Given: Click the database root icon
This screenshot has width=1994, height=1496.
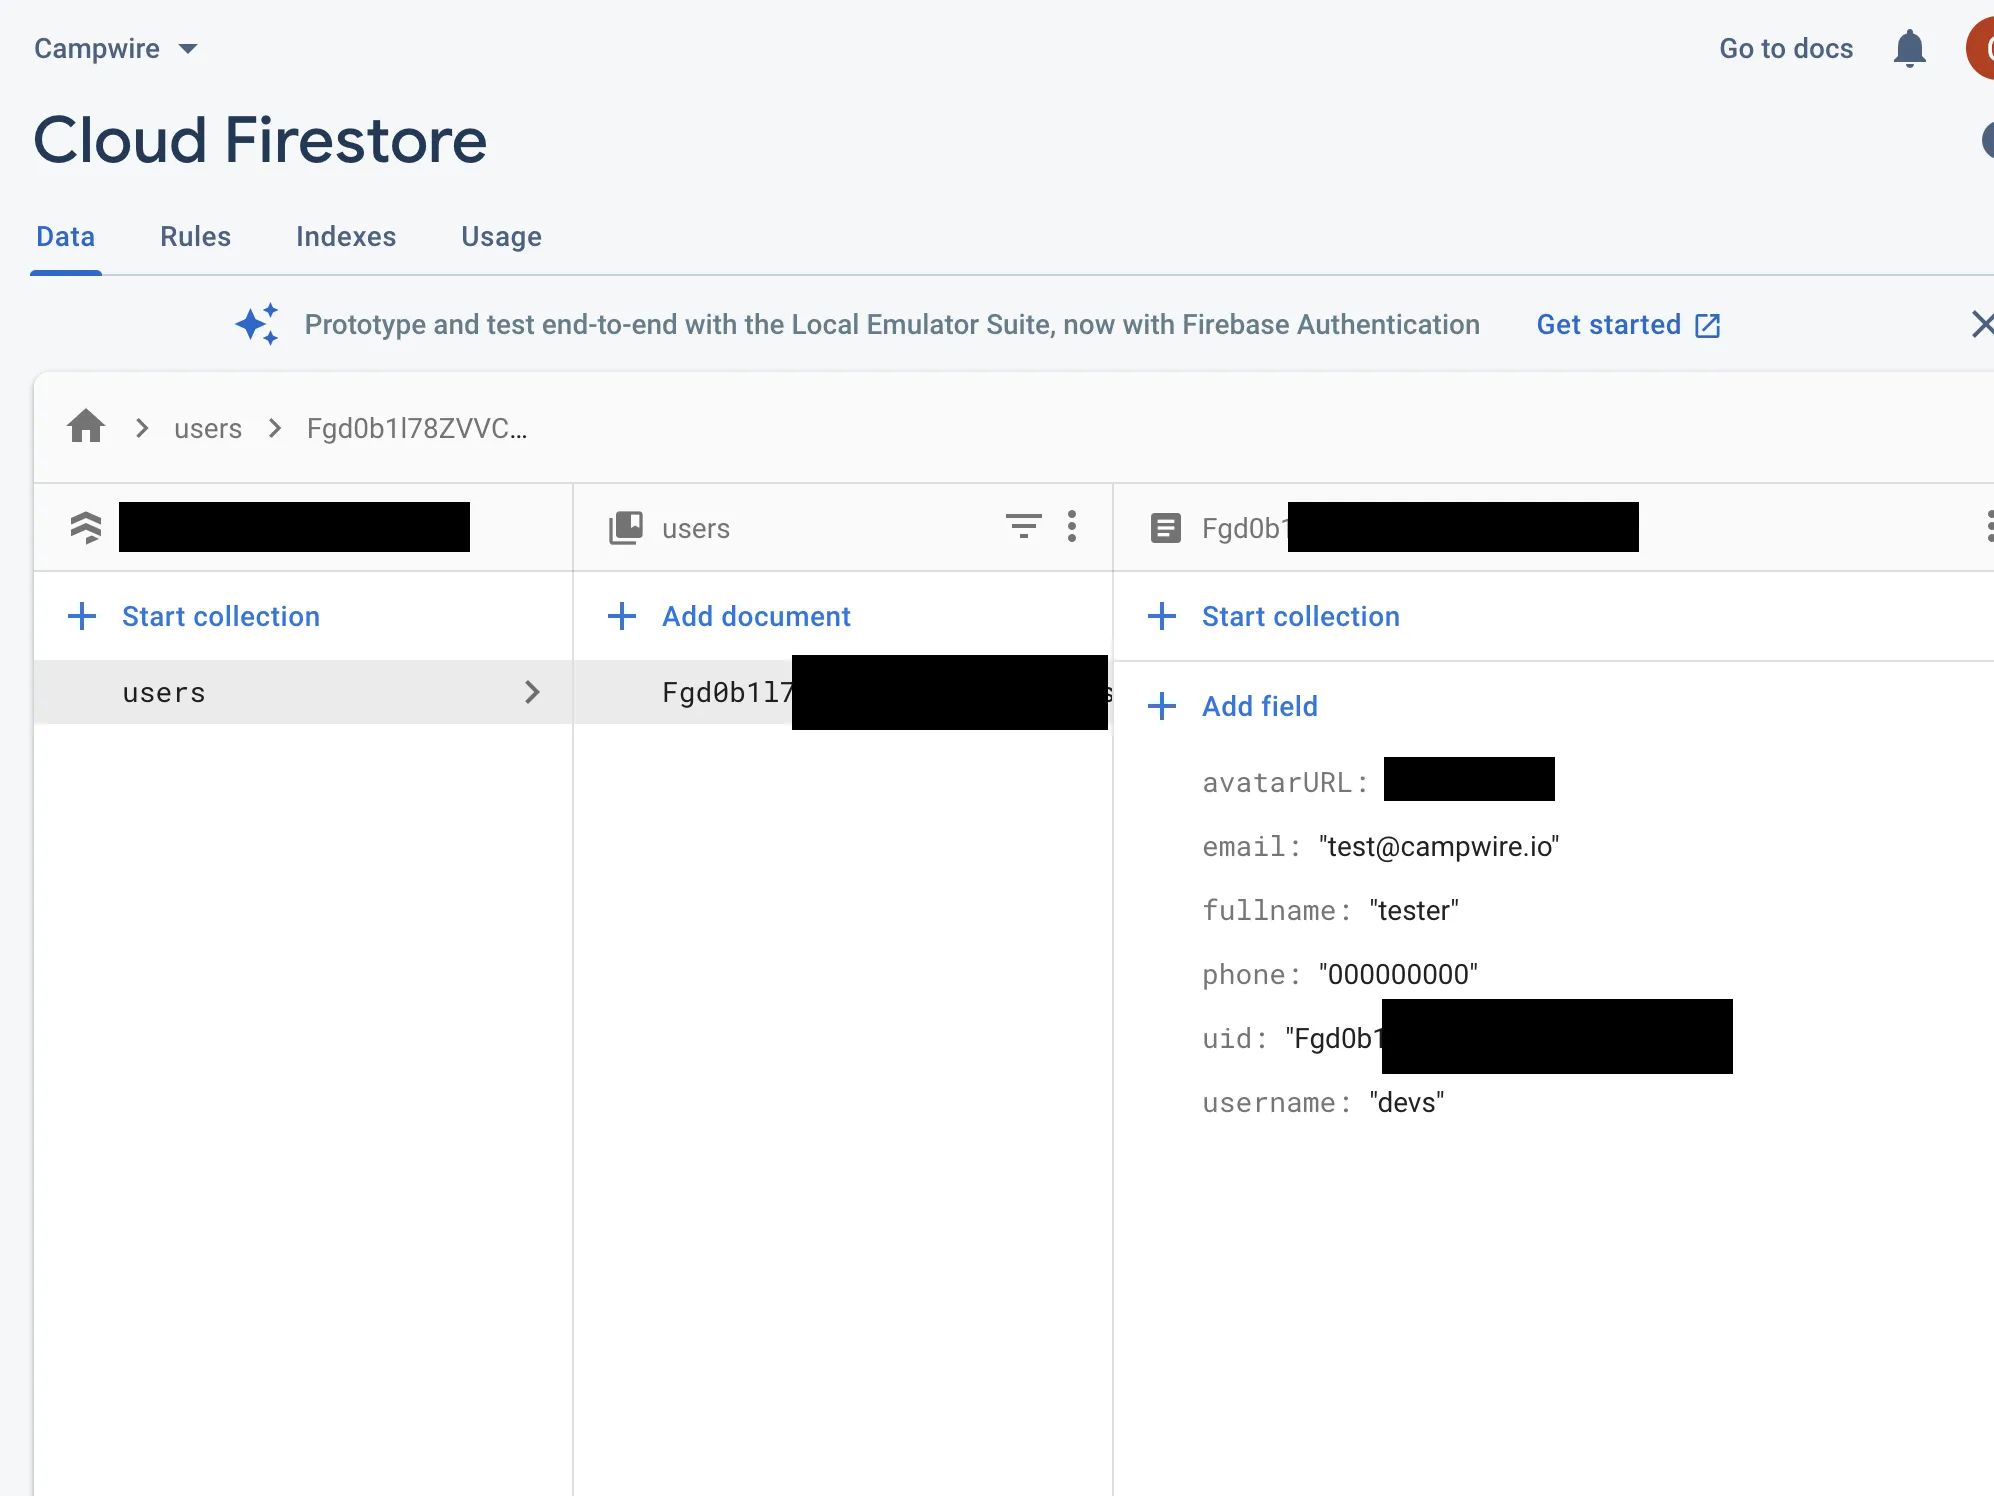Looking at the screenshot, I should pyautogui.click(x=86, y=527).
